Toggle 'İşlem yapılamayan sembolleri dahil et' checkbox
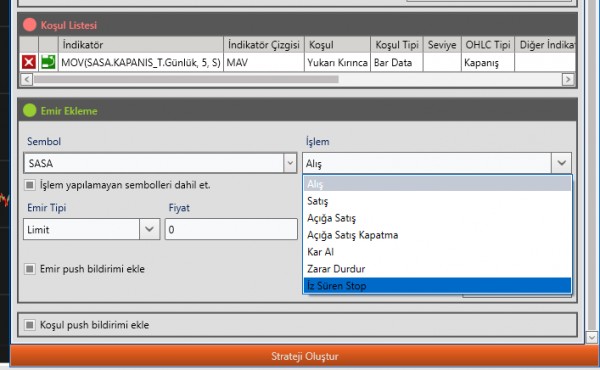600x370 pixels. [29, 185]
